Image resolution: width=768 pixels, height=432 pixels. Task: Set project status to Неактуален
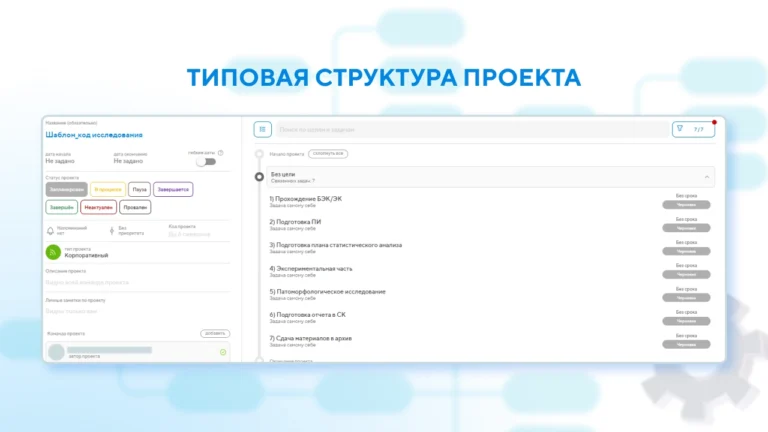pos(98,207)
